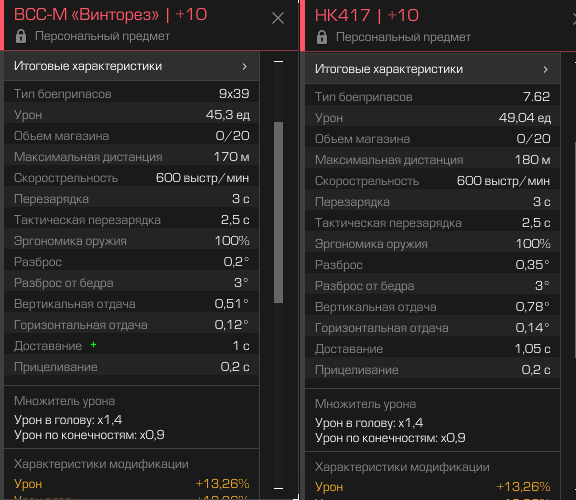Viewport: 576px width, 500px height.
Task: Click the 170 м max distance value
Action: [x=231, y=157]
